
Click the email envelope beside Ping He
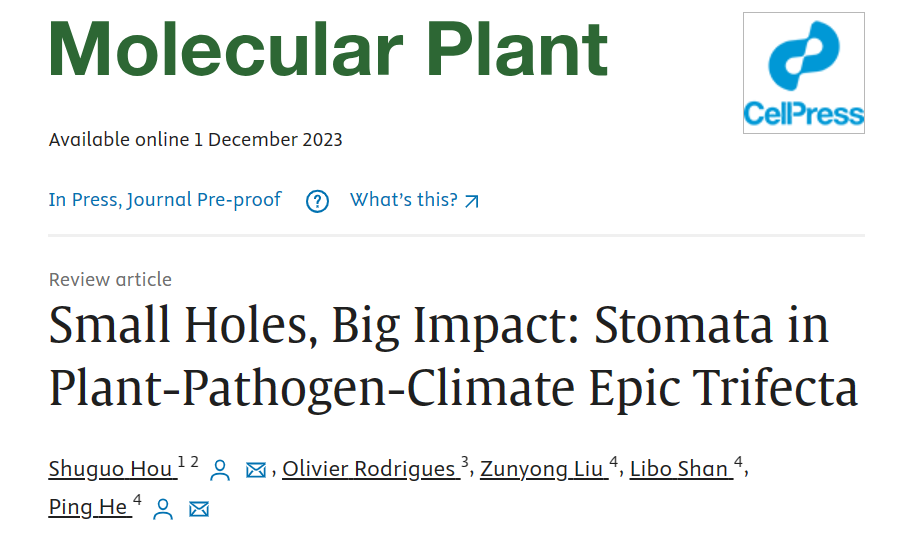click(199, 509)
